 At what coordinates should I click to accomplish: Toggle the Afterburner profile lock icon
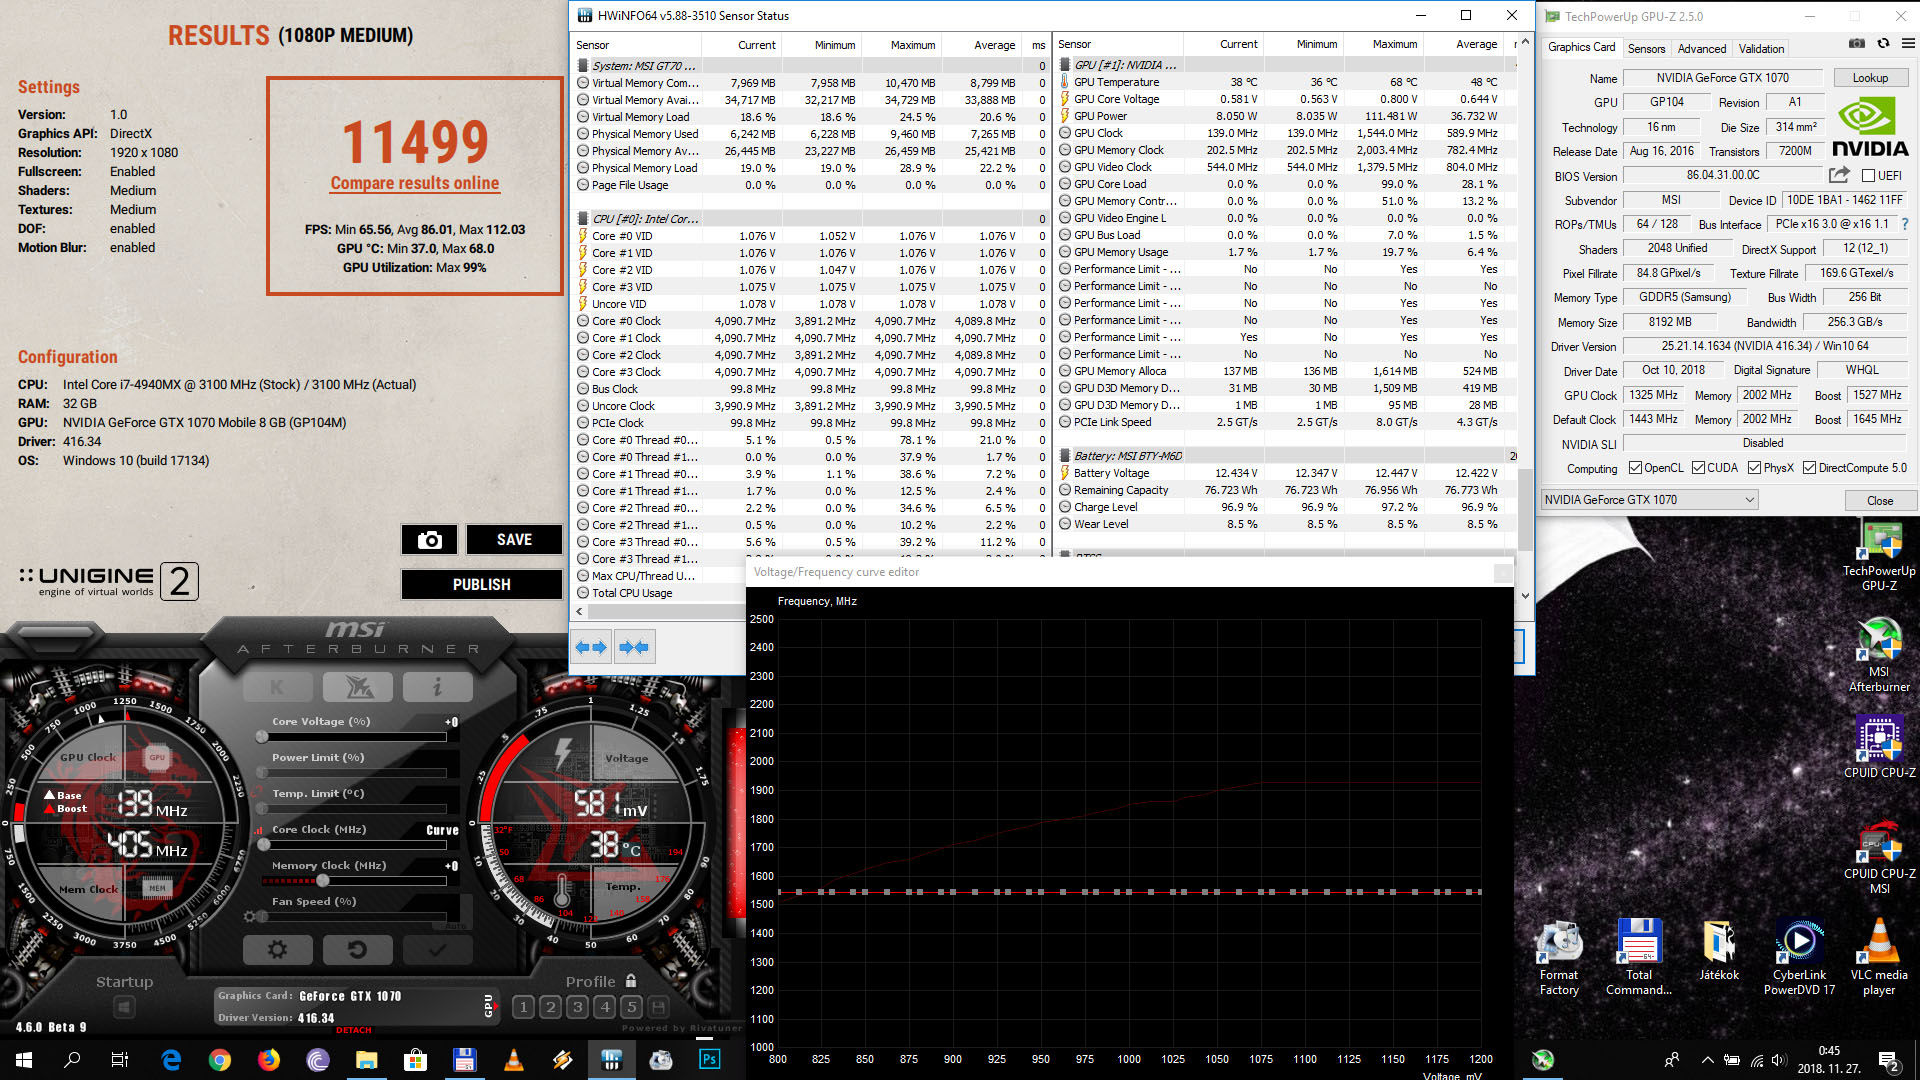[631, 981]
